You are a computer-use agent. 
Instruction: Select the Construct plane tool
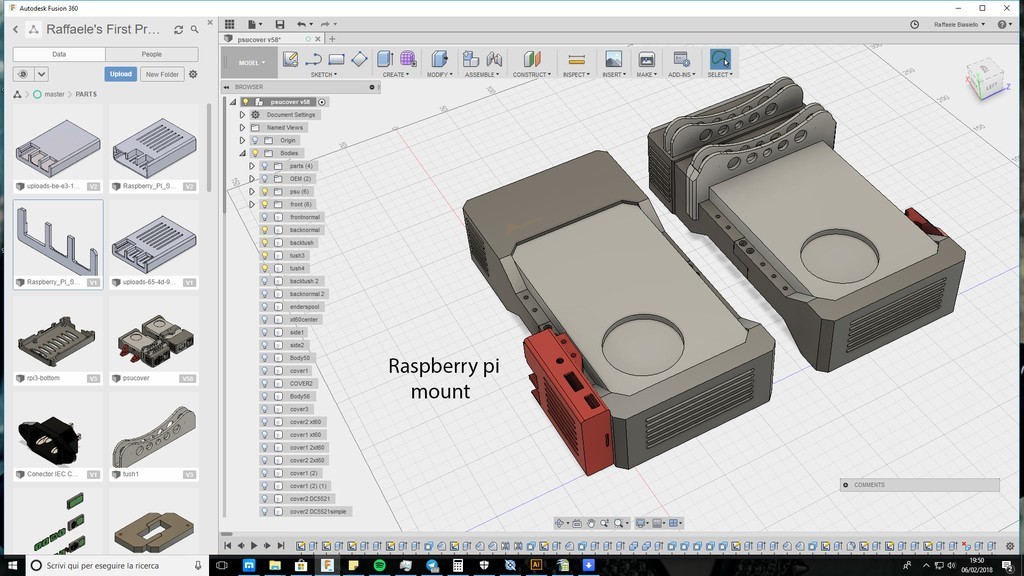point(532,59)
